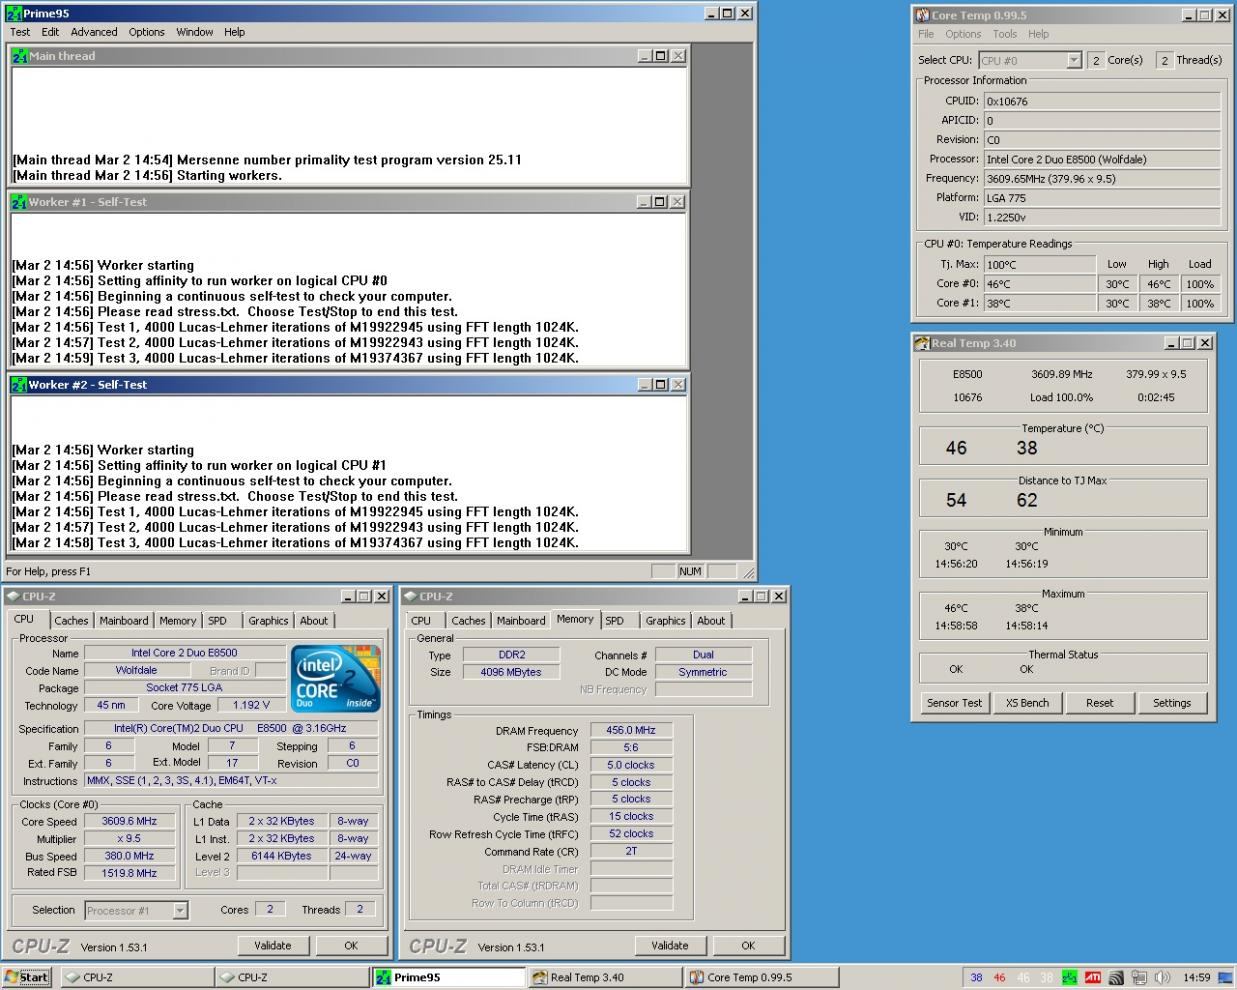Click the network computers tray icon
Image resolution: width=1237 pixels, height=990 pixels.
pos(1139,977)
